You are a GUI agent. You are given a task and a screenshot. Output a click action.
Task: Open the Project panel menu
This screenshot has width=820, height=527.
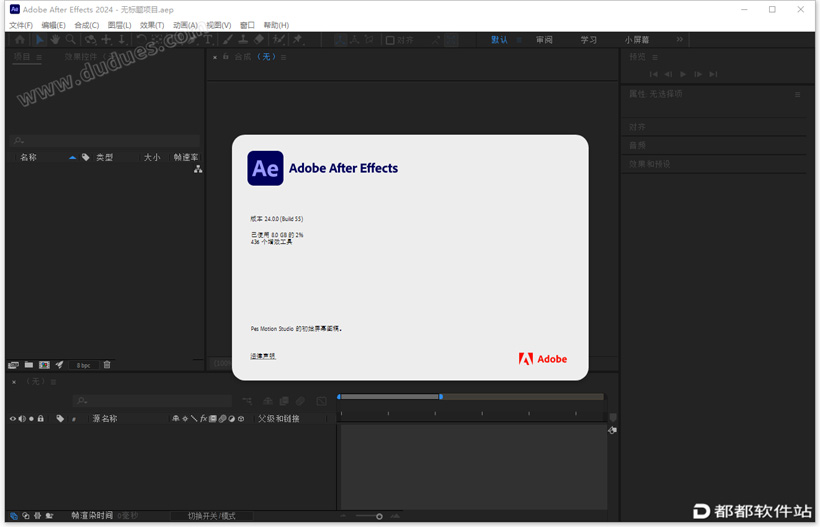[39, 57]
